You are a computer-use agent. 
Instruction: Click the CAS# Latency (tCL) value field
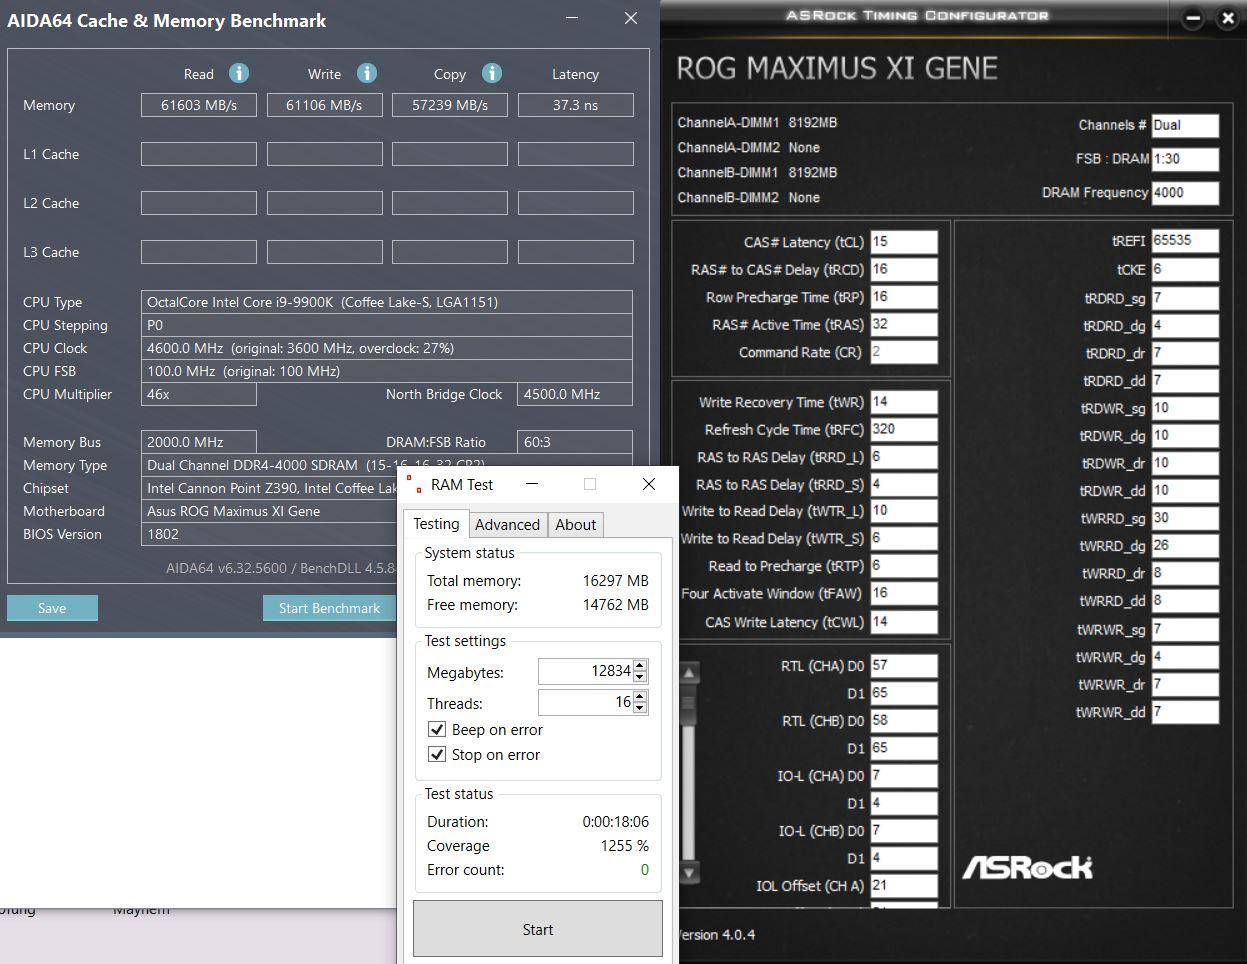tap(904, 242)
